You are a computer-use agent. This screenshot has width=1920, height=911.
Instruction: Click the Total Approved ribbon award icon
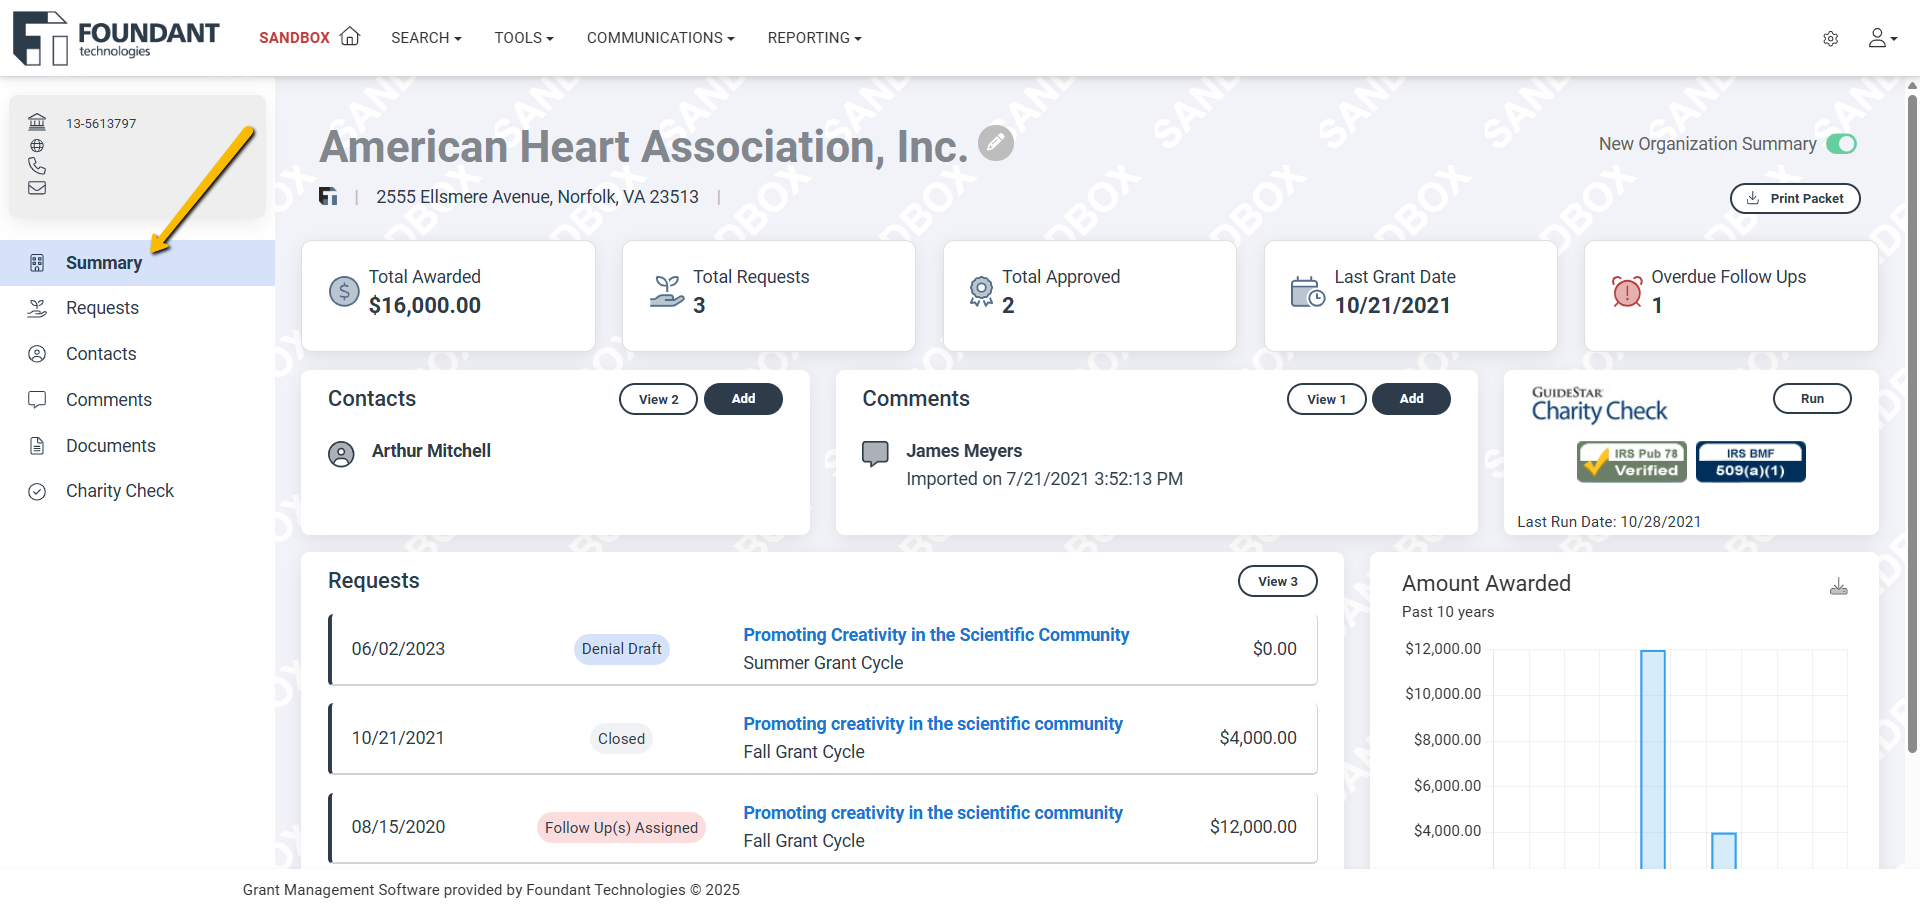pyautogui.click(x=981, y=291)
